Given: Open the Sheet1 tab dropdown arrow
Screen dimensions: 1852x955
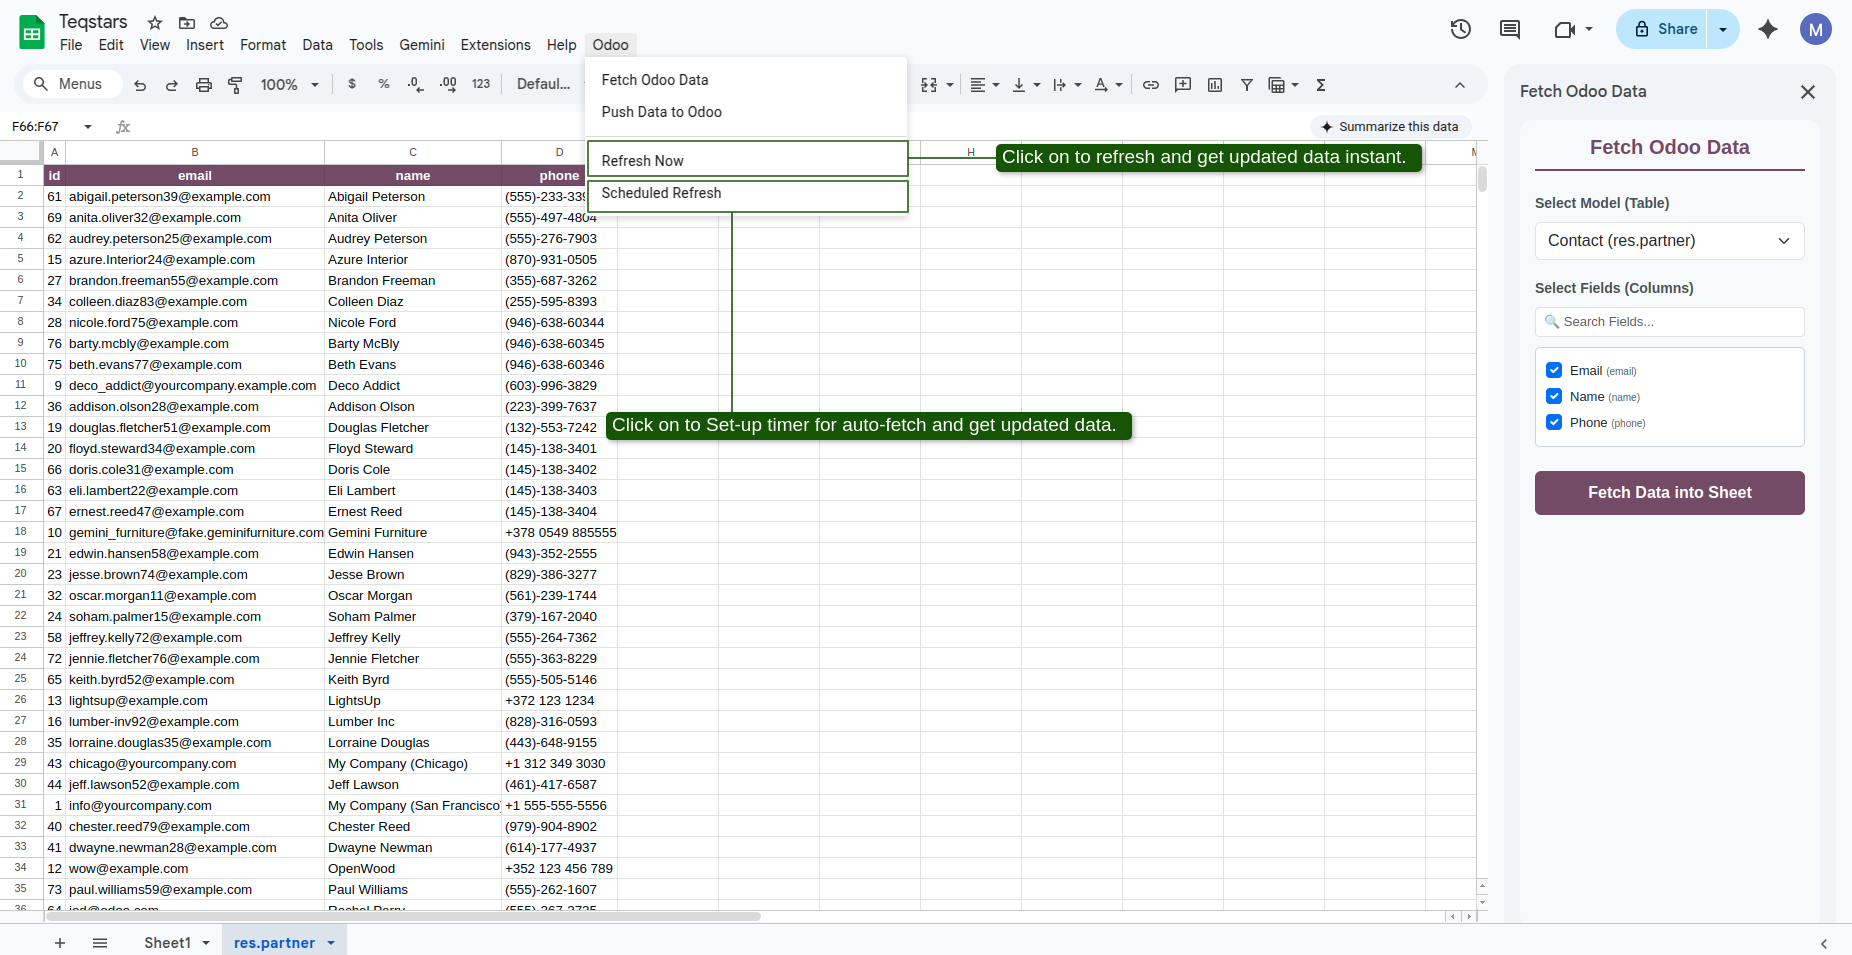Looking at the screenshot, I should coord(206,943).
